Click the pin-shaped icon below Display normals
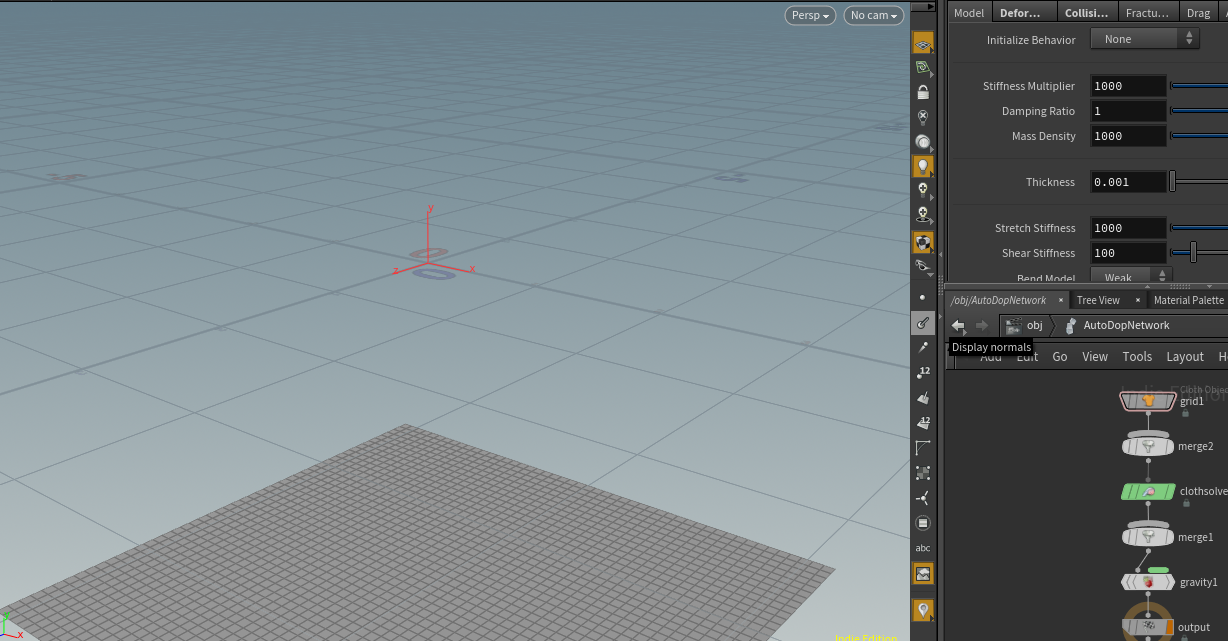The image size is (1228, 641). click(x=923, y=347)
